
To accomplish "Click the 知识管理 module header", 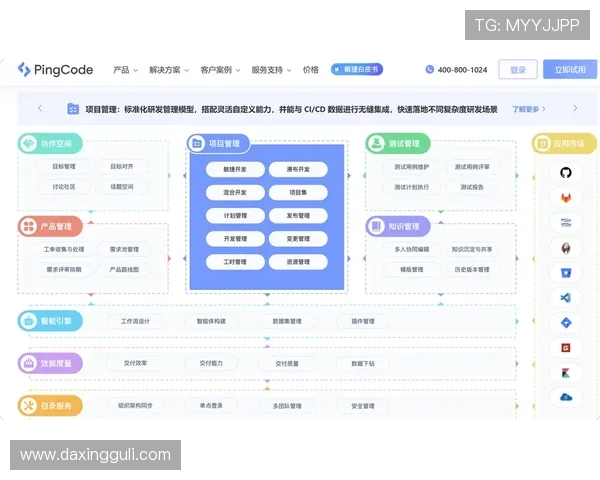I will click(398, 226).
